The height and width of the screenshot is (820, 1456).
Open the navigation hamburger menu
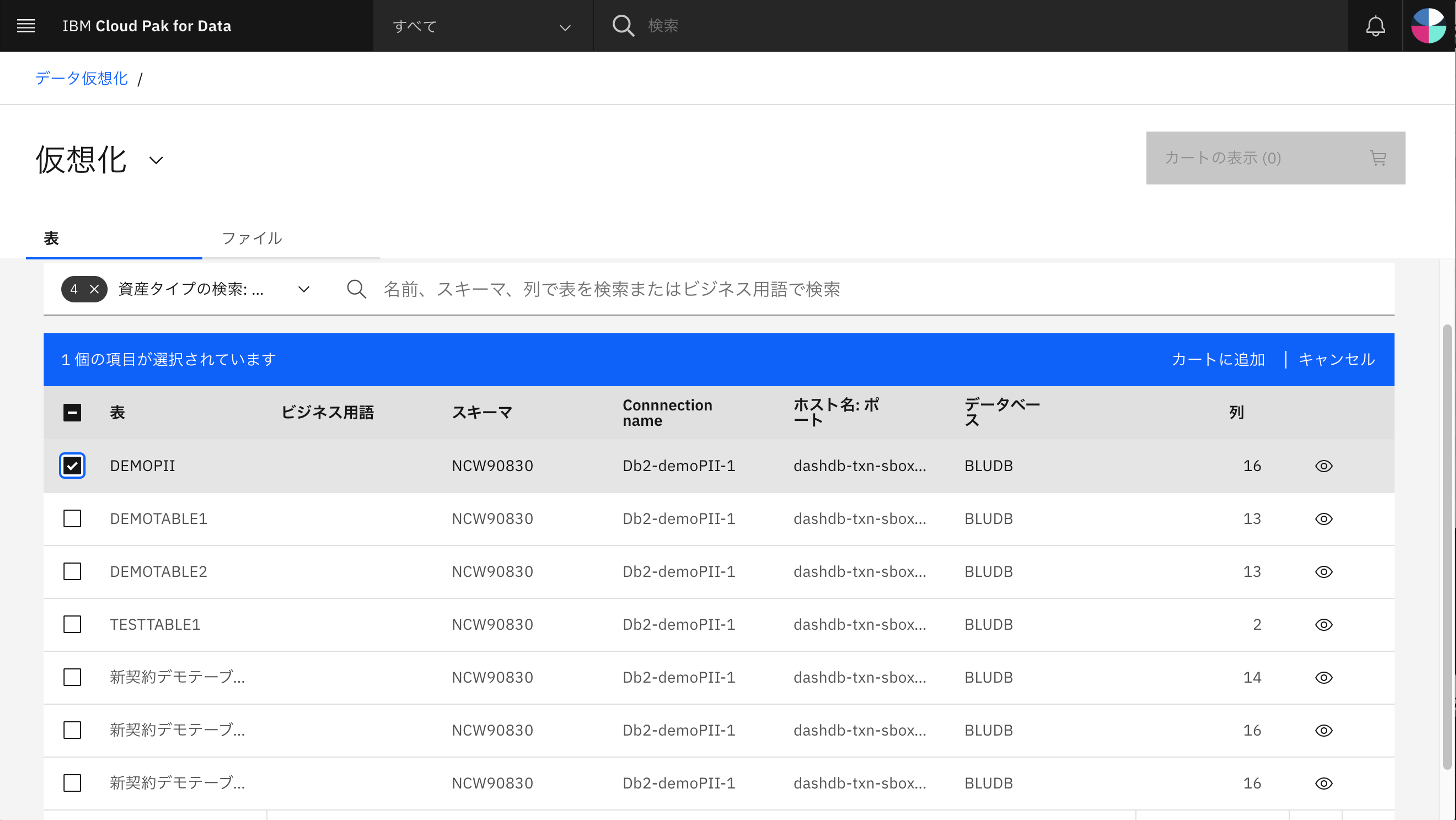pyautogui.click(x=26, y=26)
